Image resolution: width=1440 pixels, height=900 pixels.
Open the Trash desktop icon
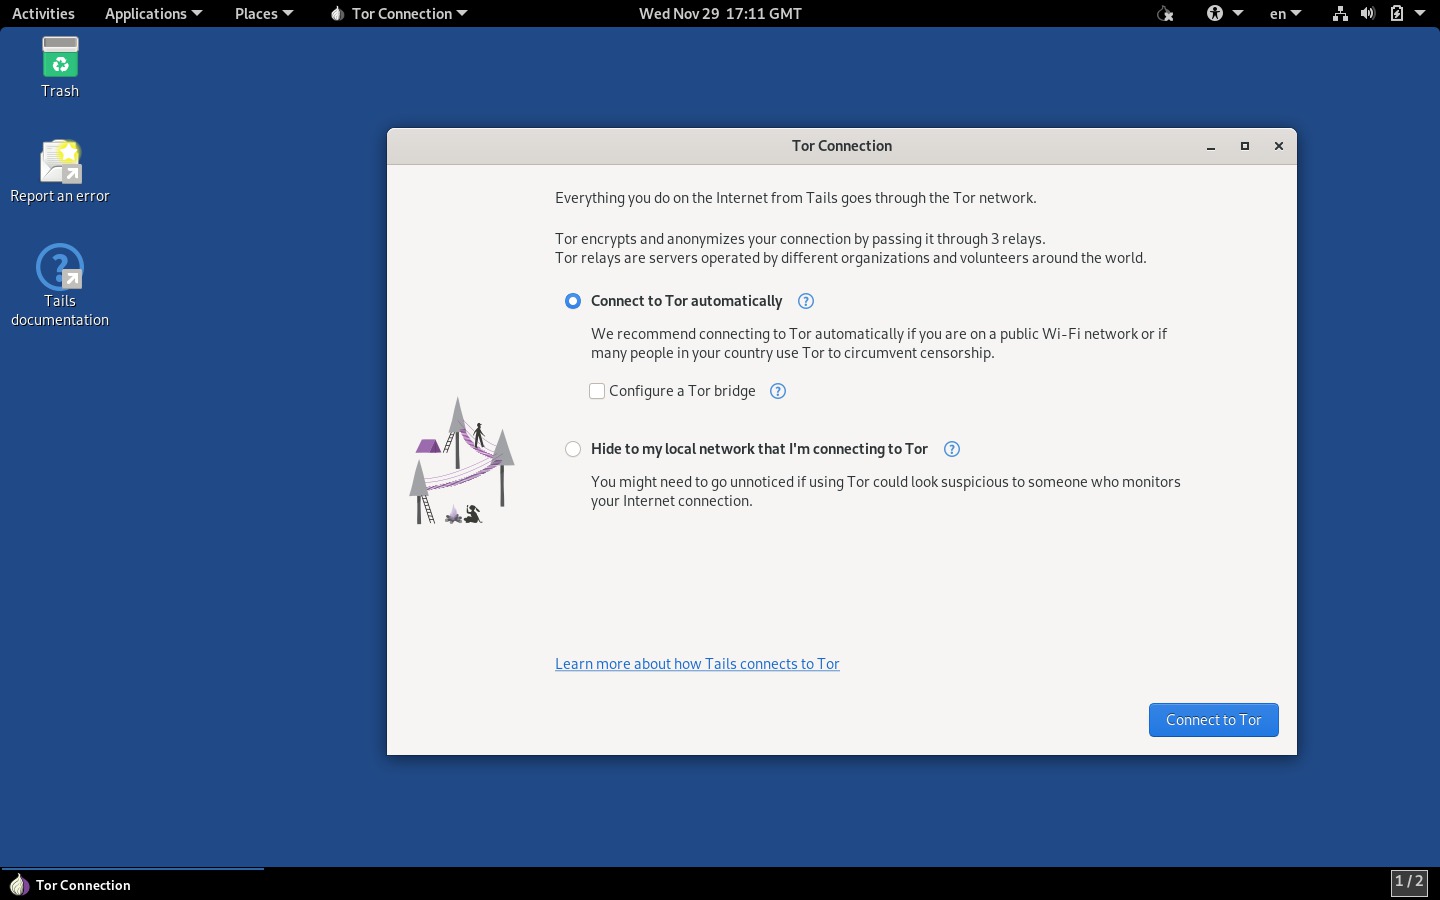click(x=60, y=67)
